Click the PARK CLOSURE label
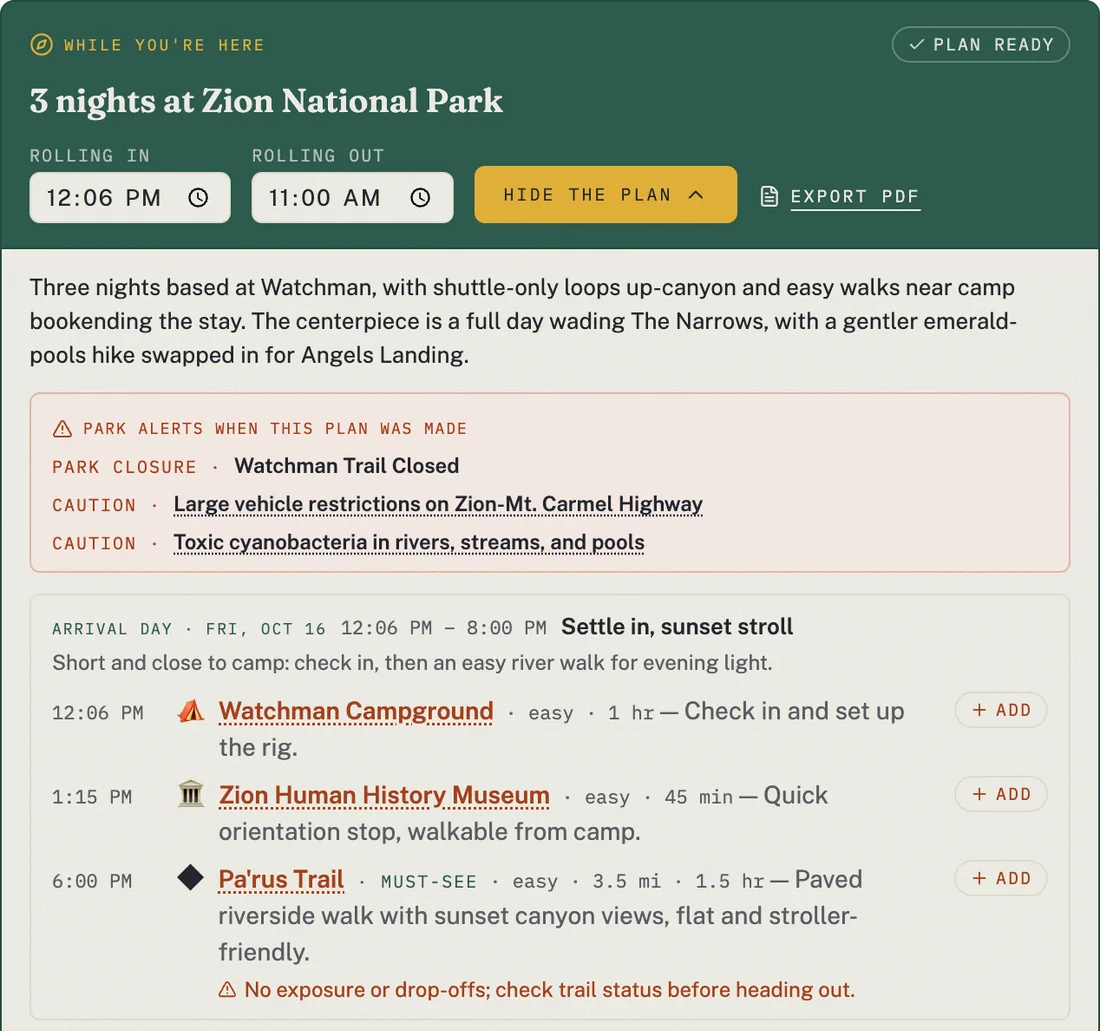The width and height of the screenshot is (1100, 1031). click(x=124, y=467)
